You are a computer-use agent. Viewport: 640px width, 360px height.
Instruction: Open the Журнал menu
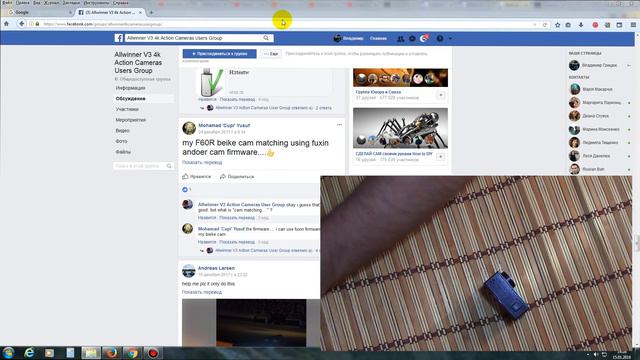pyautogui.click(x=51, y=3)
